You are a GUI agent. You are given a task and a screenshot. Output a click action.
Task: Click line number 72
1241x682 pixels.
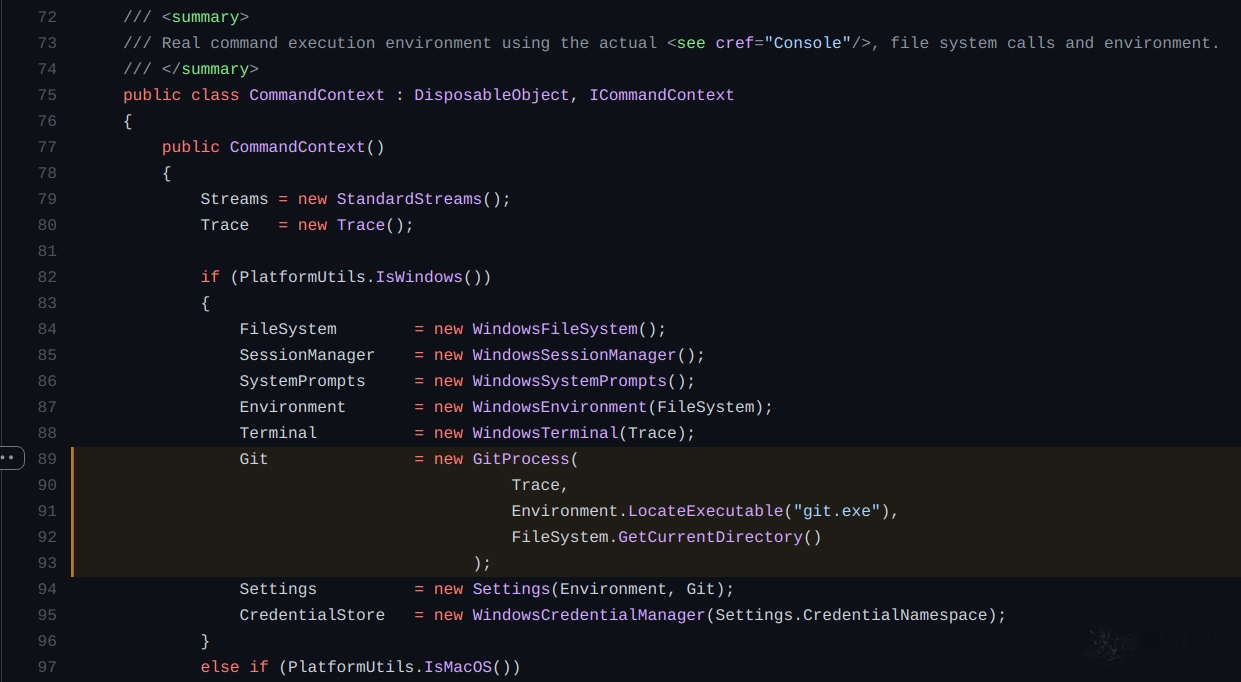pos(47,17)
